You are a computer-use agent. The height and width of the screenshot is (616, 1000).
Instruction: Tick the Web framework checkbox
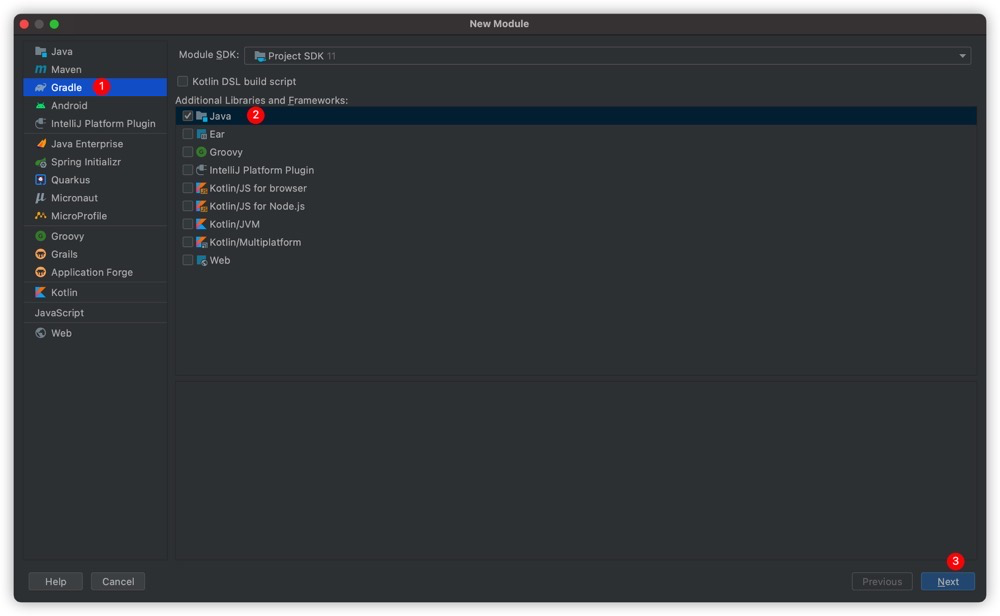pos(188,260)
